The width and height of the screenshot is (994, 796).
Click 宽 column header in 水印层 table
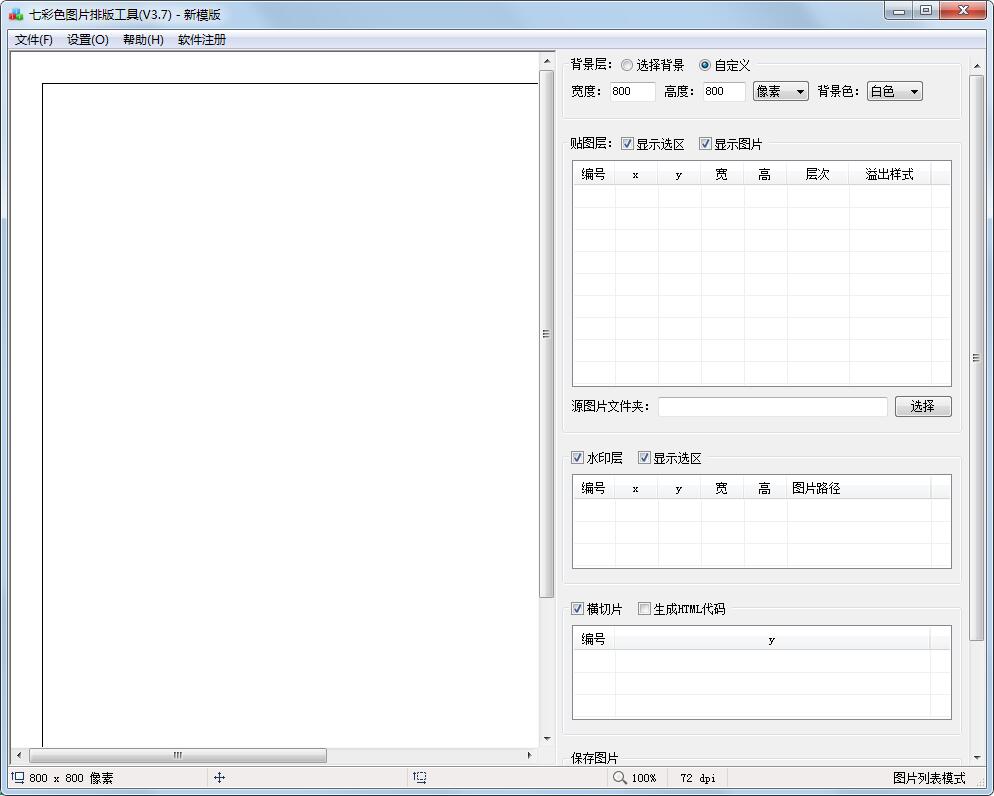(722, 488)
